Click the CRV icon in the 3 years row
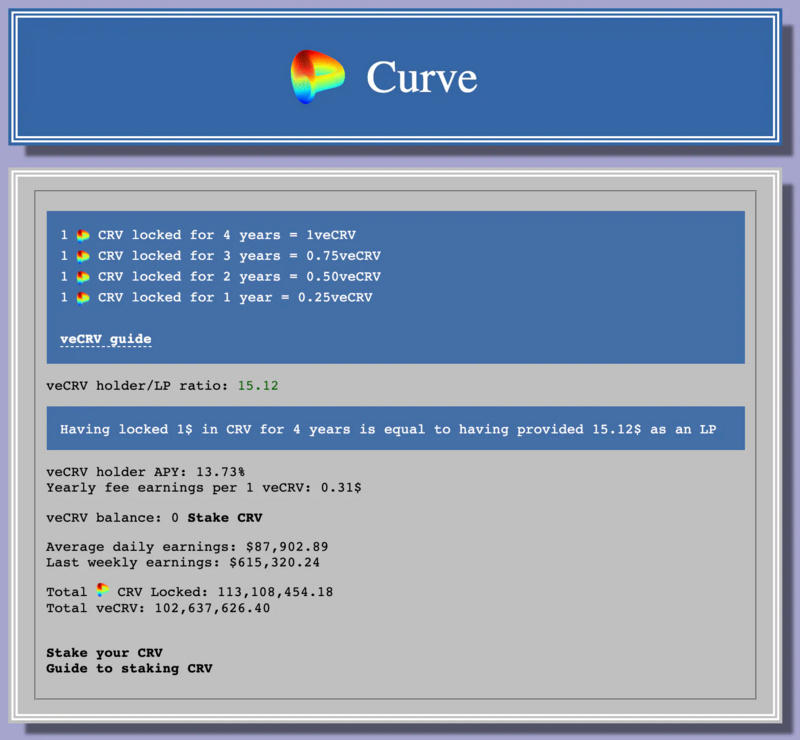 [x=83, y=256]
